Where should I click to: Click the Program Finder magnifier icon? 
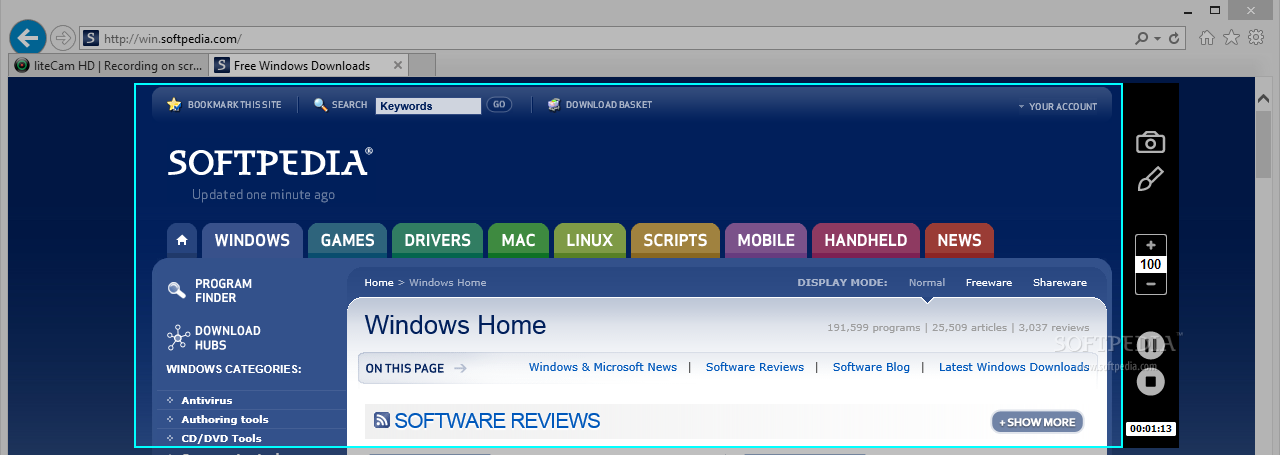click(x=177, y=291)
